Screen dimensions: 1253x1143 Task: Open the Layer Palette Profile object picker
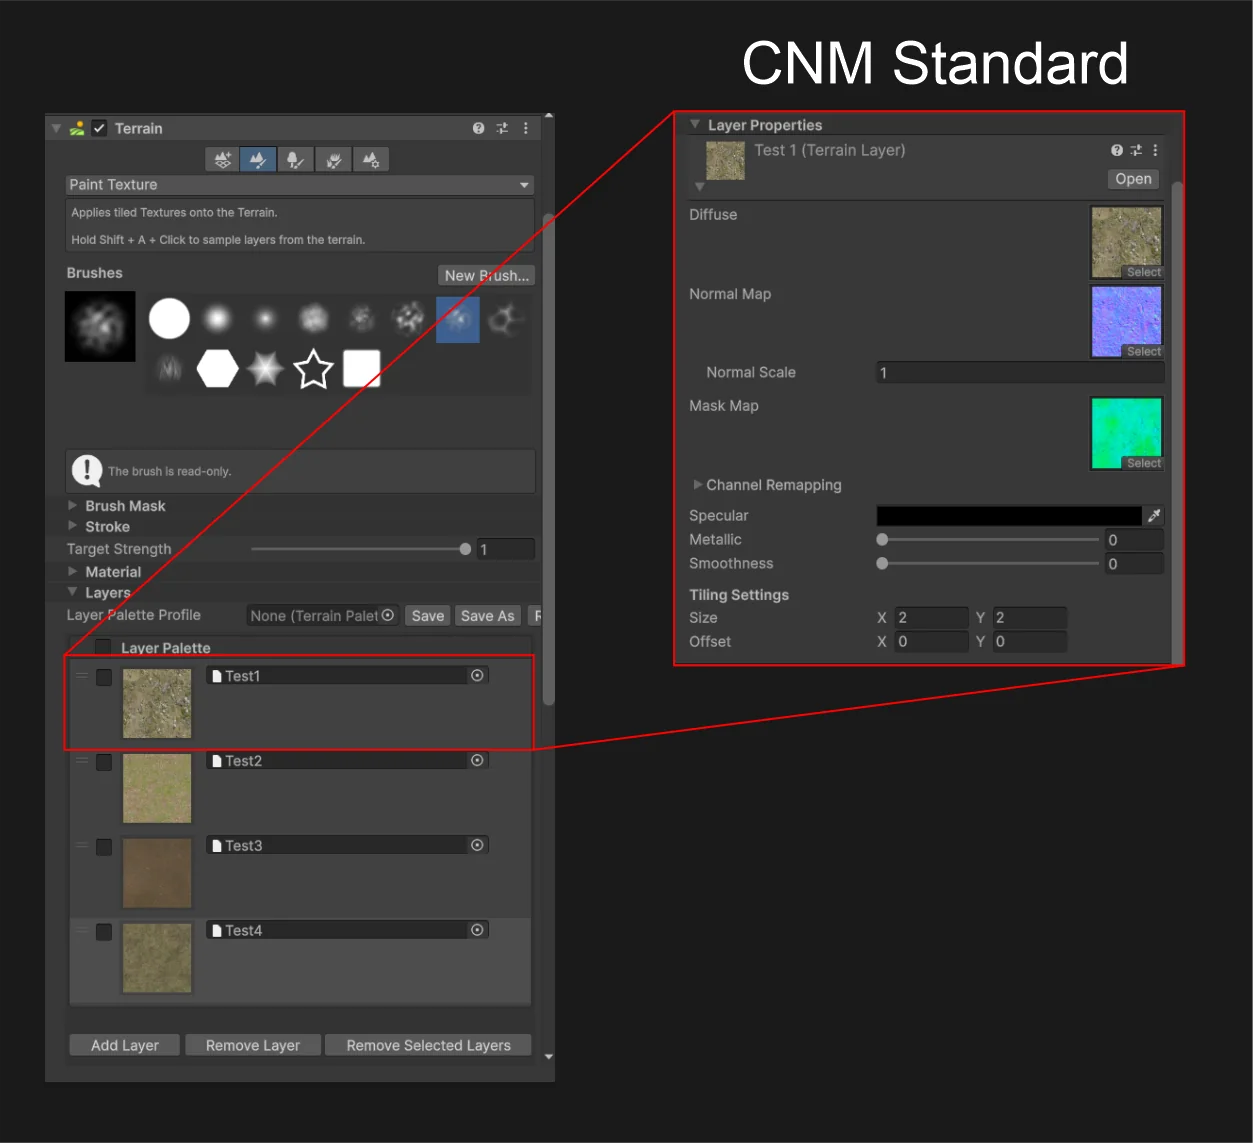388,616
